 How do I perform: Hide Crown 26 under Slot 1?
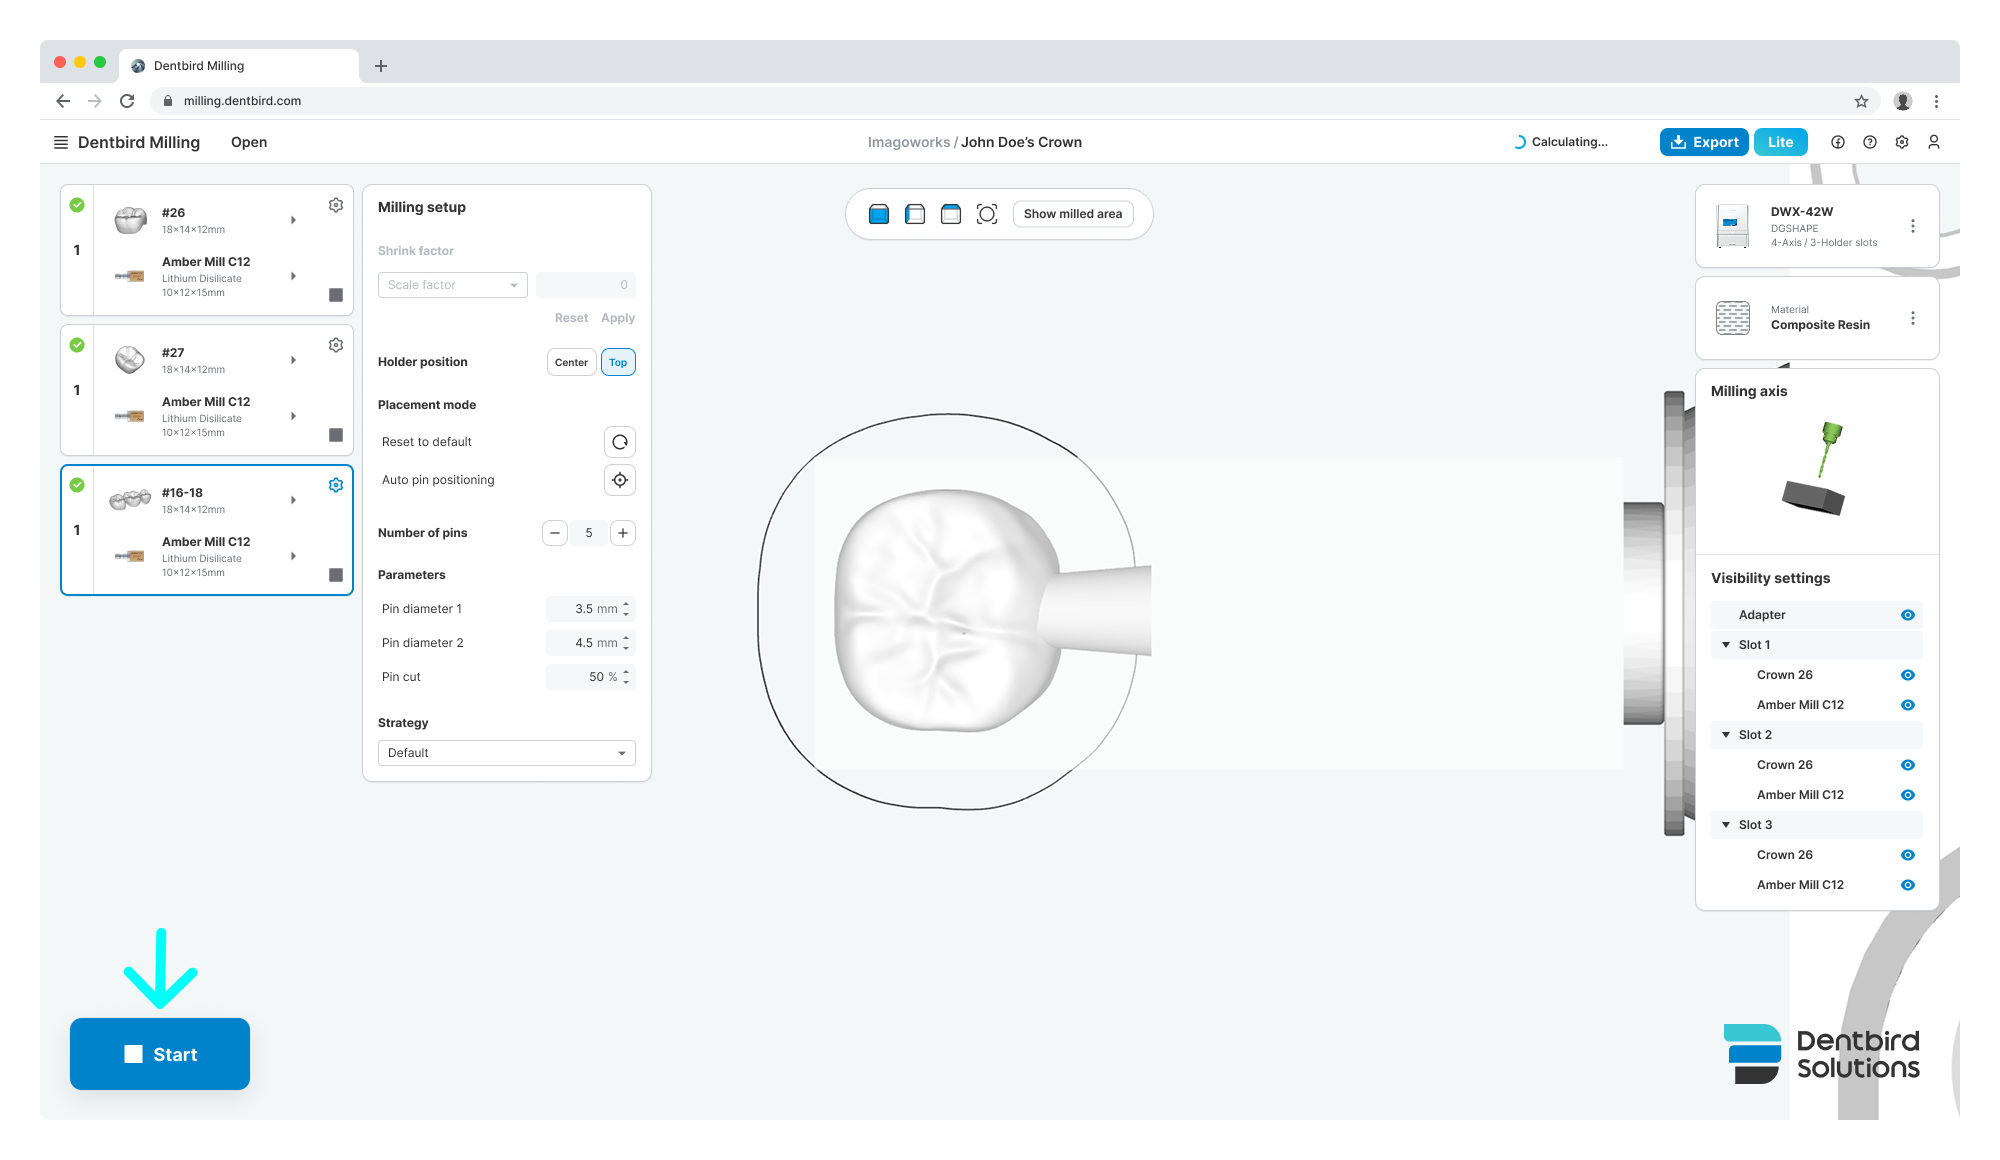click(1907, 675)
